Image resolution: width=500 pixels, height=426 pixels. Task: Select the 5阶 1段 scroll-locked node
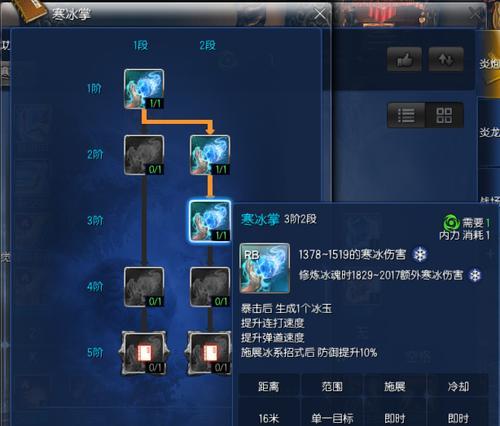coord(144,353)
